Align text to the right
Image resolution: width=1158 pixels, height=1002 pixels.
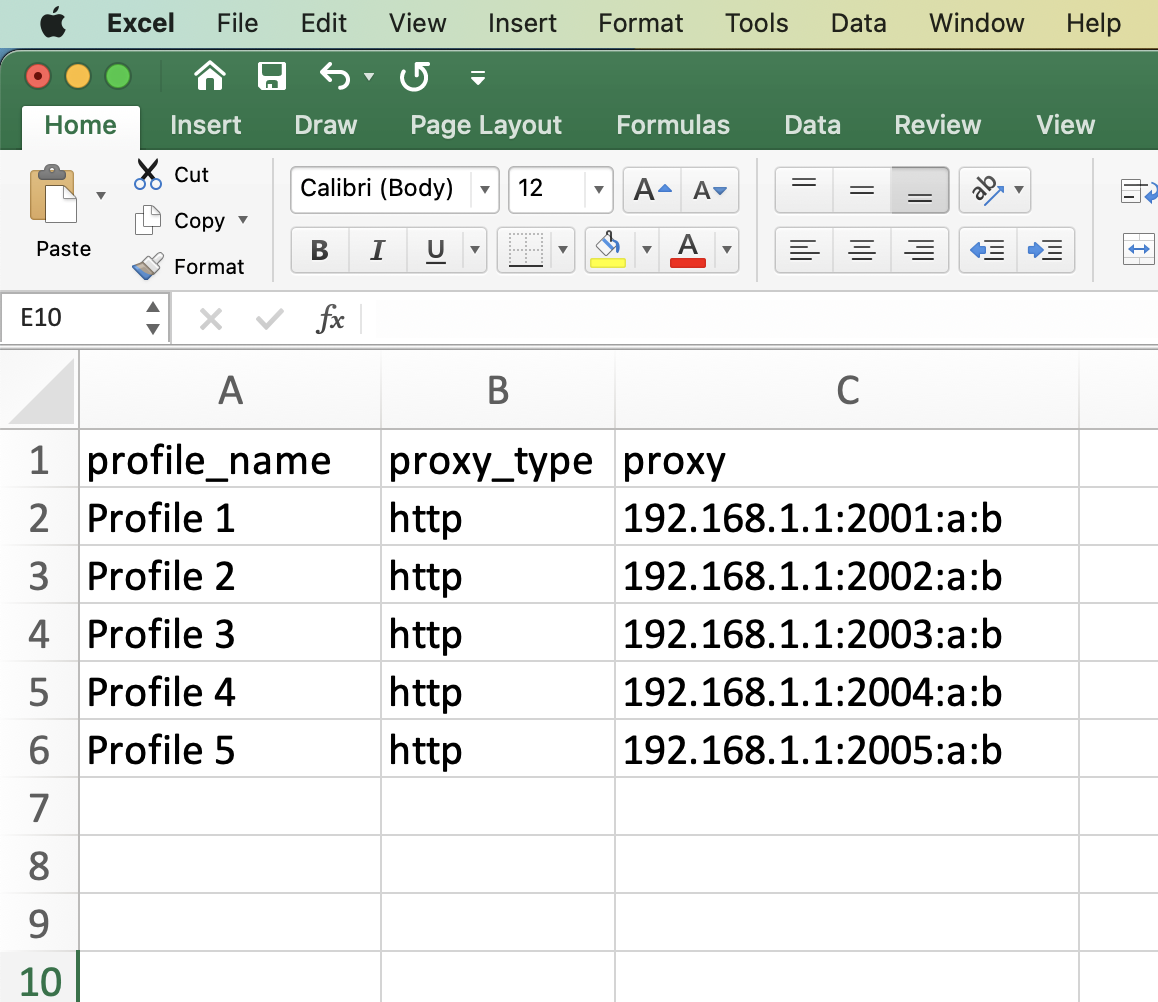[x=919, y=250]
